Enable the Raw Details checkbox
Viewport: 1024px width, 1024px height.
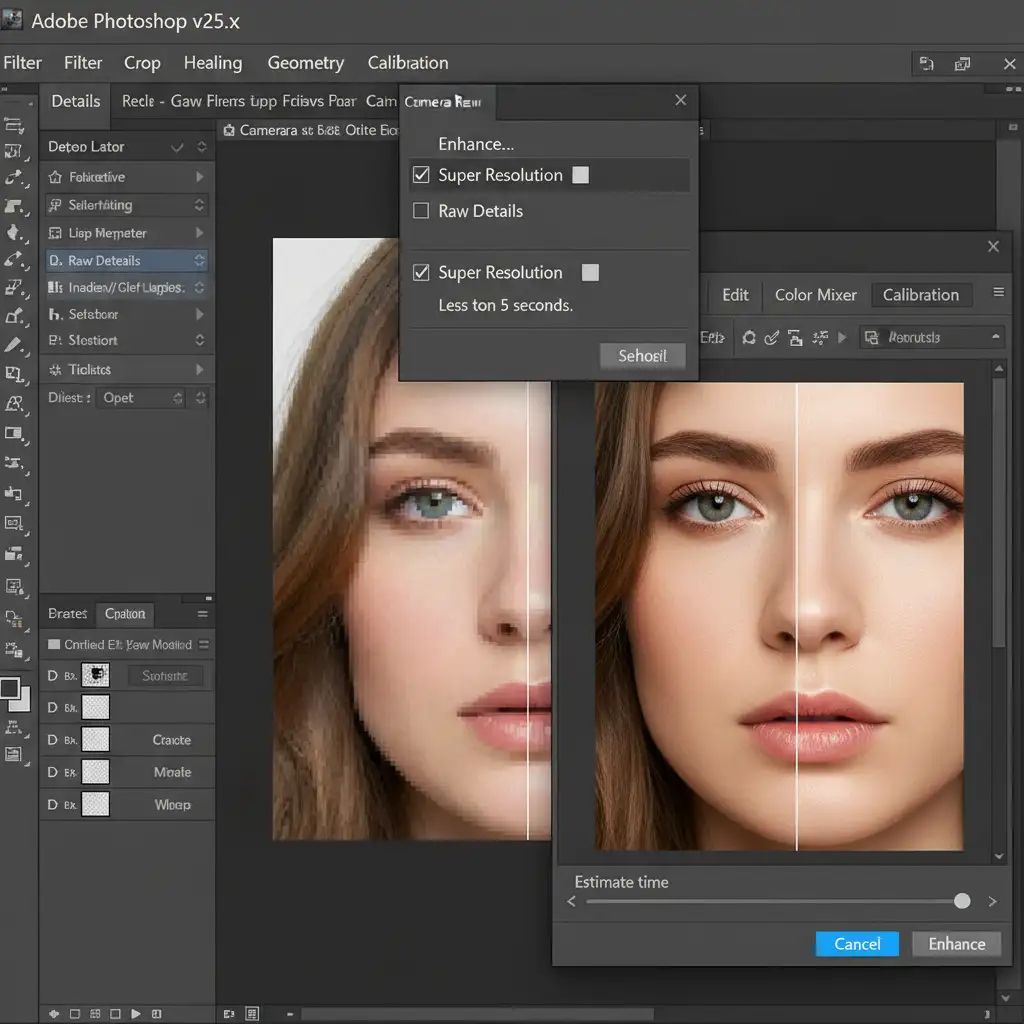point(421,211)
